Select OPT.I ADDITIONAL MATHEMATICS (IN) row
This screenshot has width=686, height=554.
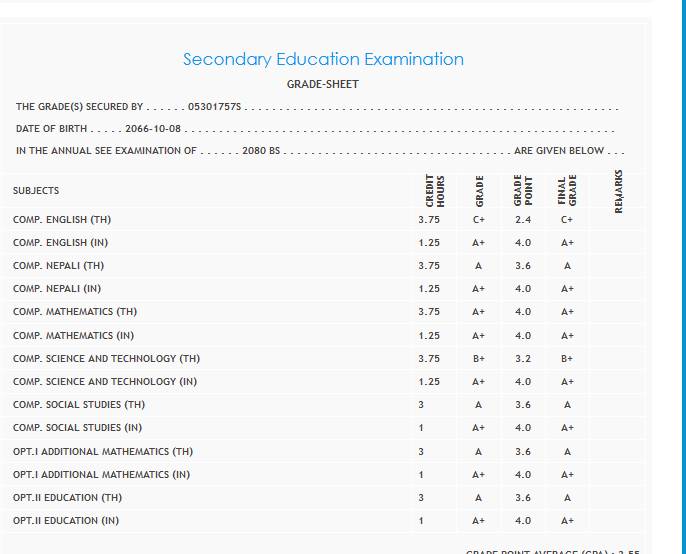click(101, 474)
